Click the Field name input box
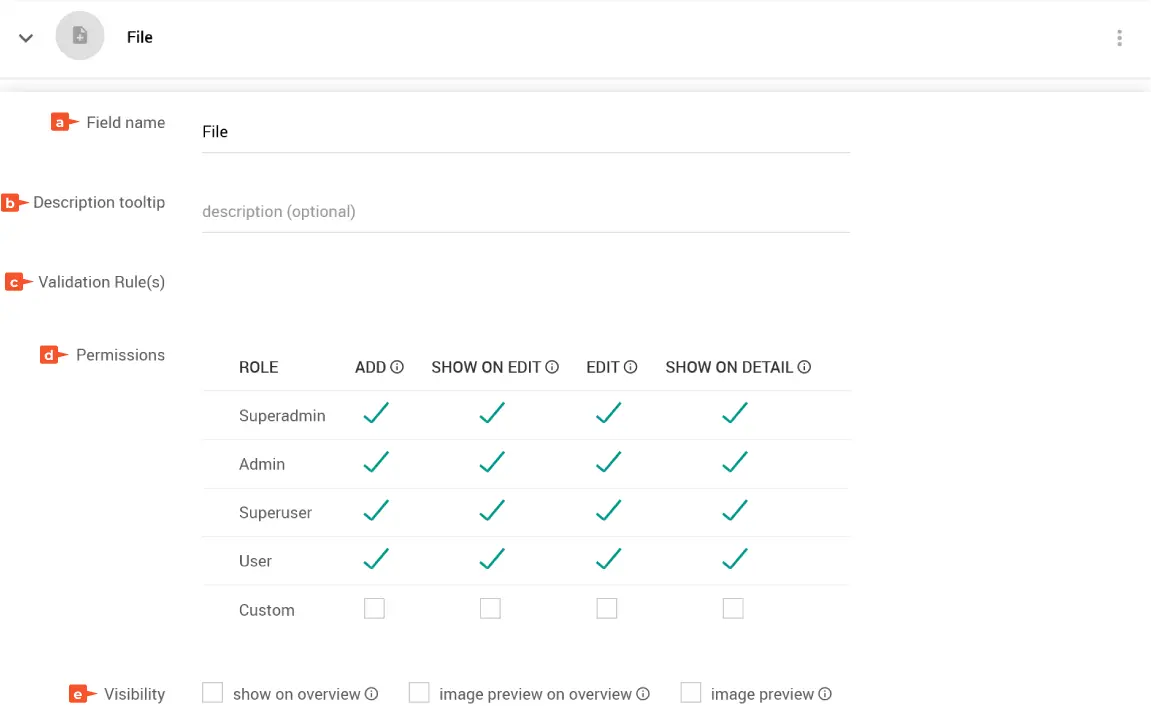The height and width of the screenshot is (711, 1151). (525, 132)
